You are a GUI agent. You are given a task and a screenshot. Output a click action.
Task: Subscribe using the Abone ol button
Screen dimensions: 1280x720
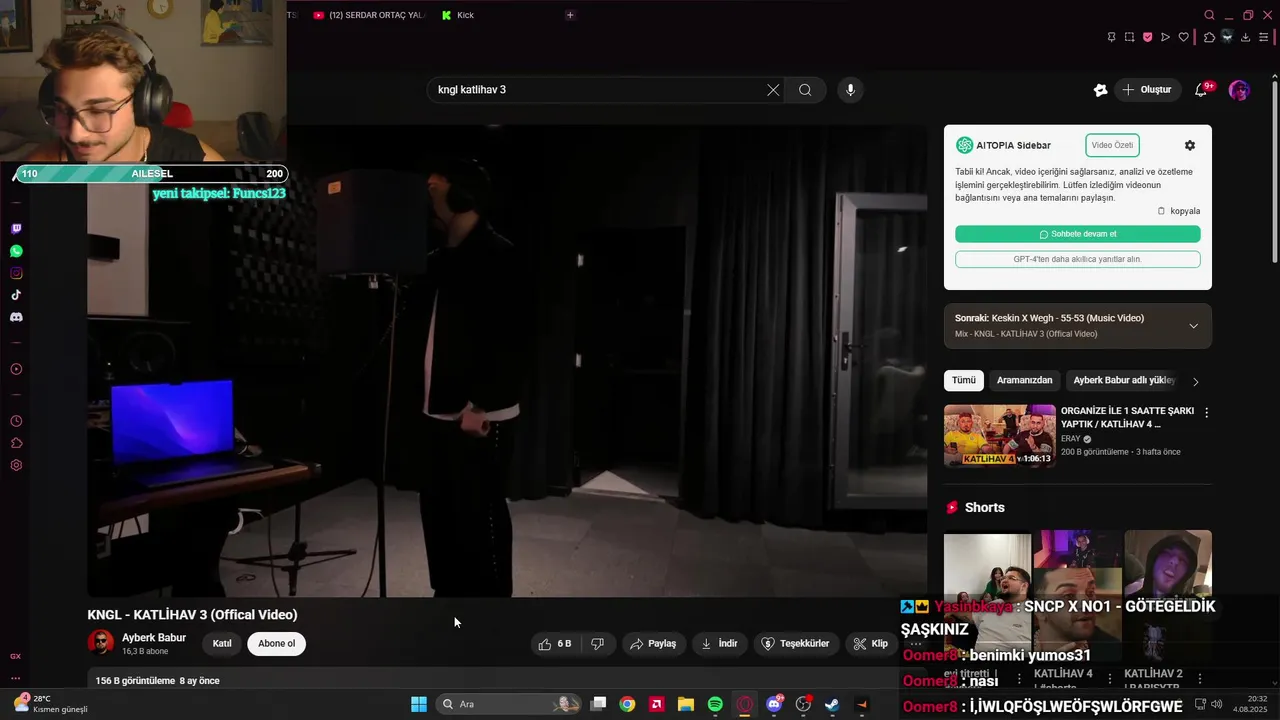[x=276, y=644]
